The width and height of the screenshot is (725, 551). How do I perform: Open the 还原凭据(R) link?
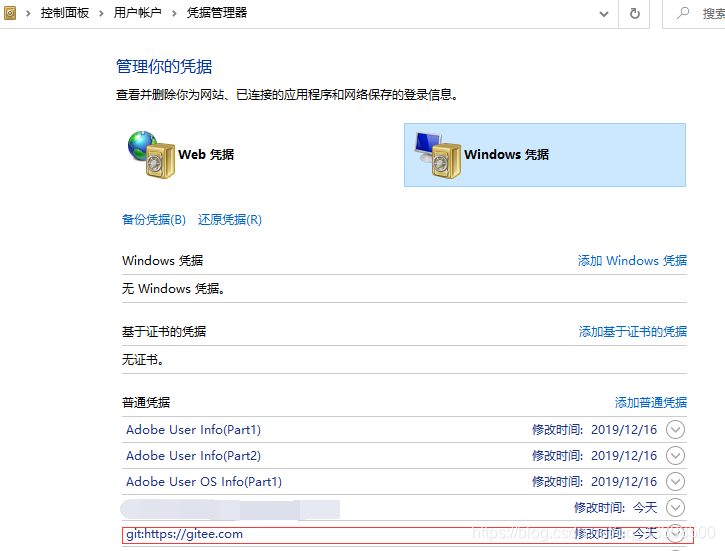pos(230,220)
